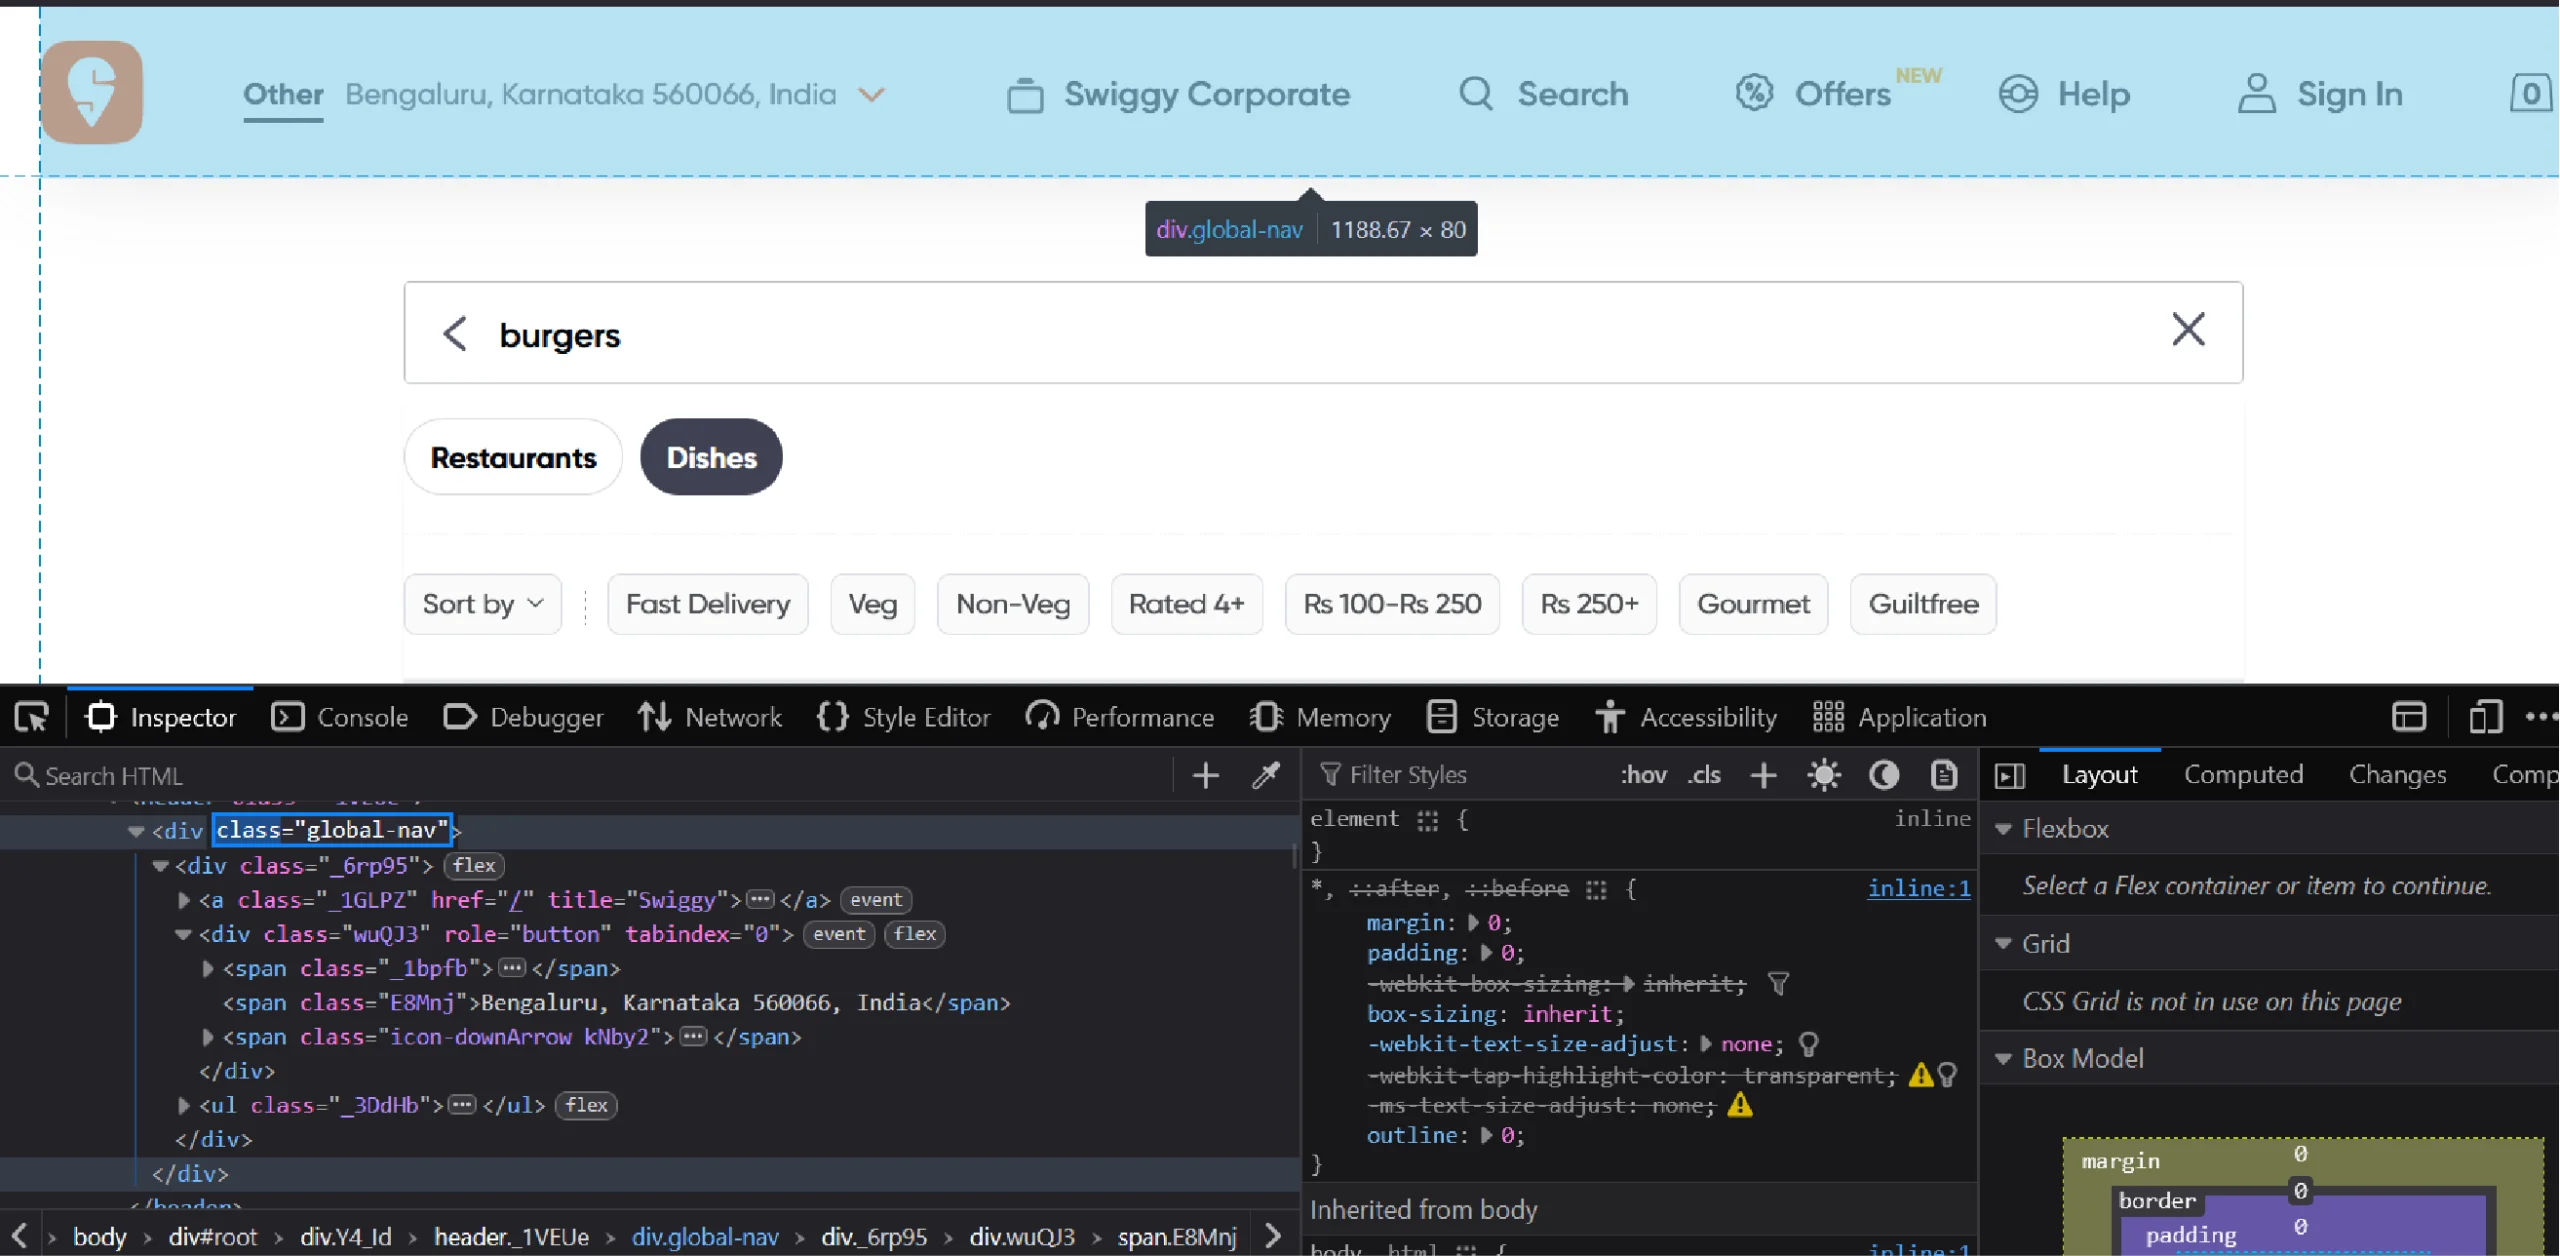Expand the a class _1GLPZ node
The image size is (2560, 1256).
[x=184, y=900]
